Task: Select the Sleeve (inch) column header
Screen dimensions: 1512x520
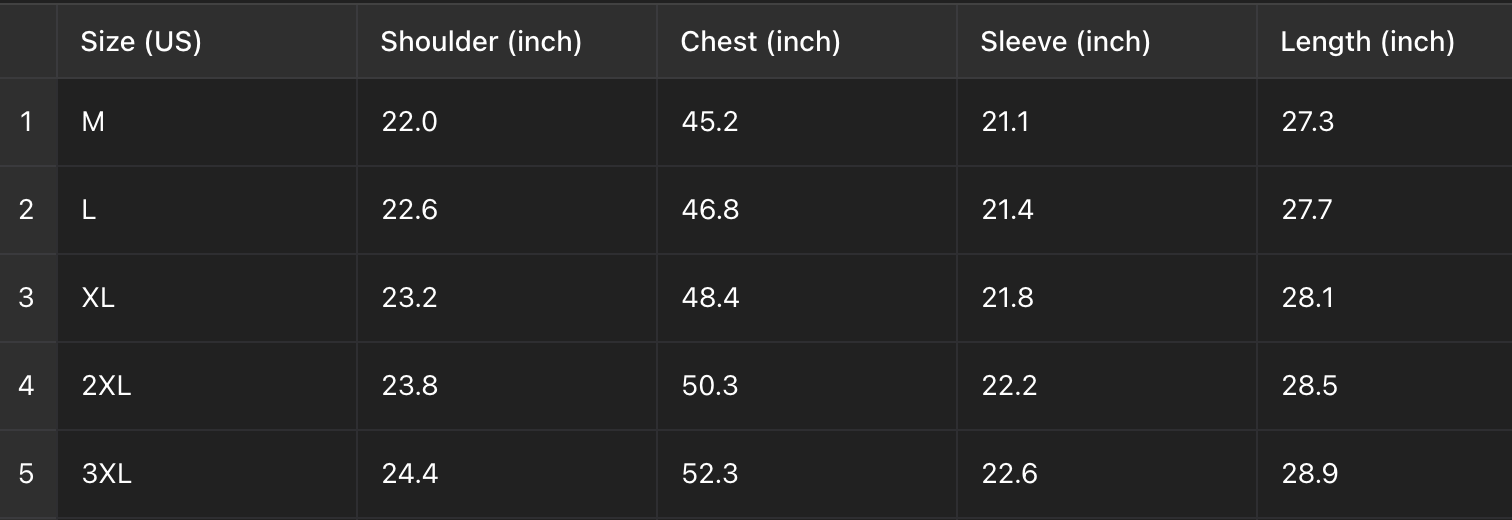Action: pos(1107,41)
